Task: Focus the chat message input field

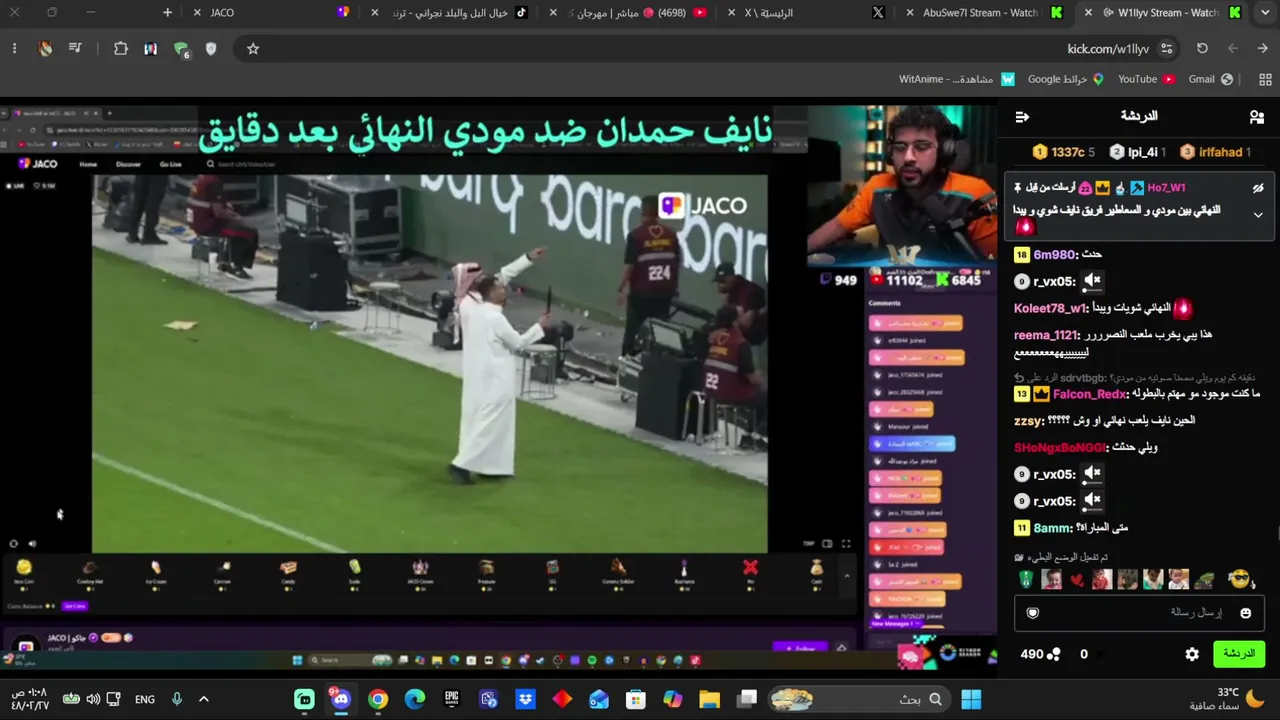Action: tap(1139, 612)
